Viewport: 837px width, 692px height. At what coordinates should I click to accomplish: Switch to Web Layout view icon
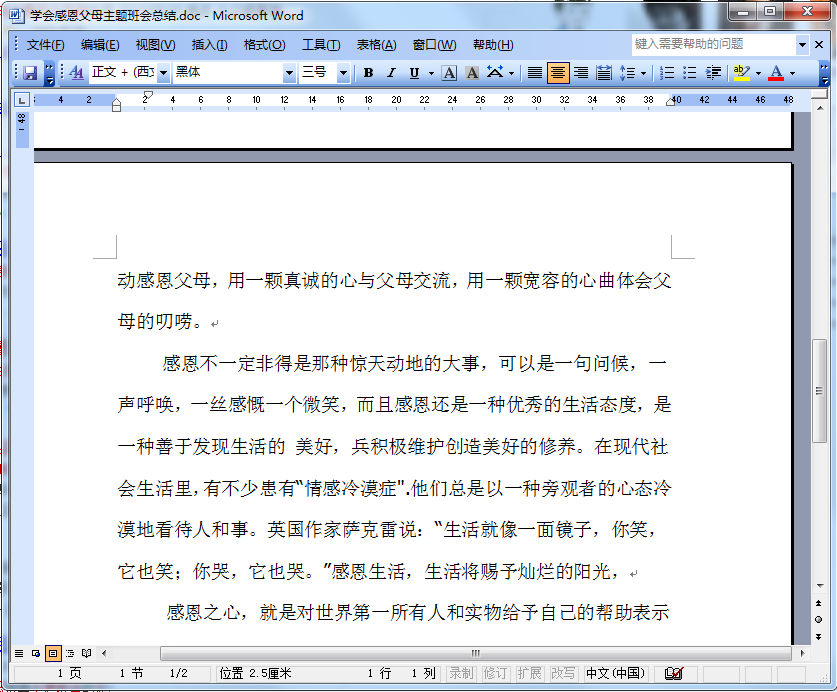point(36,653)
